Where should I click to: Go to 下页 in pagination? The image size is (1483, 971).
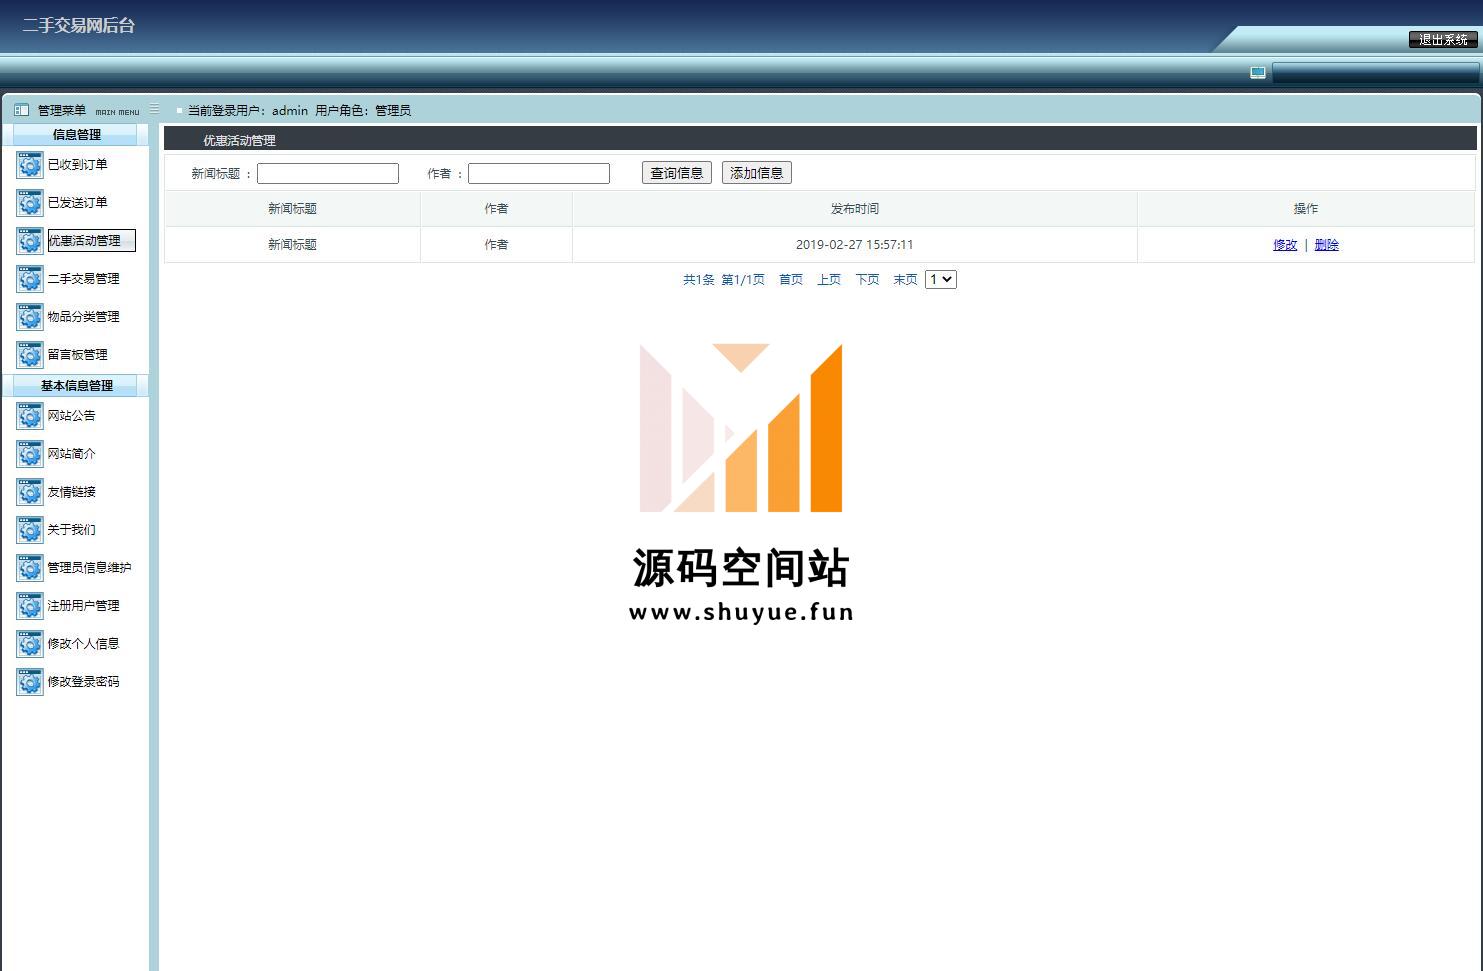[867, 280]
